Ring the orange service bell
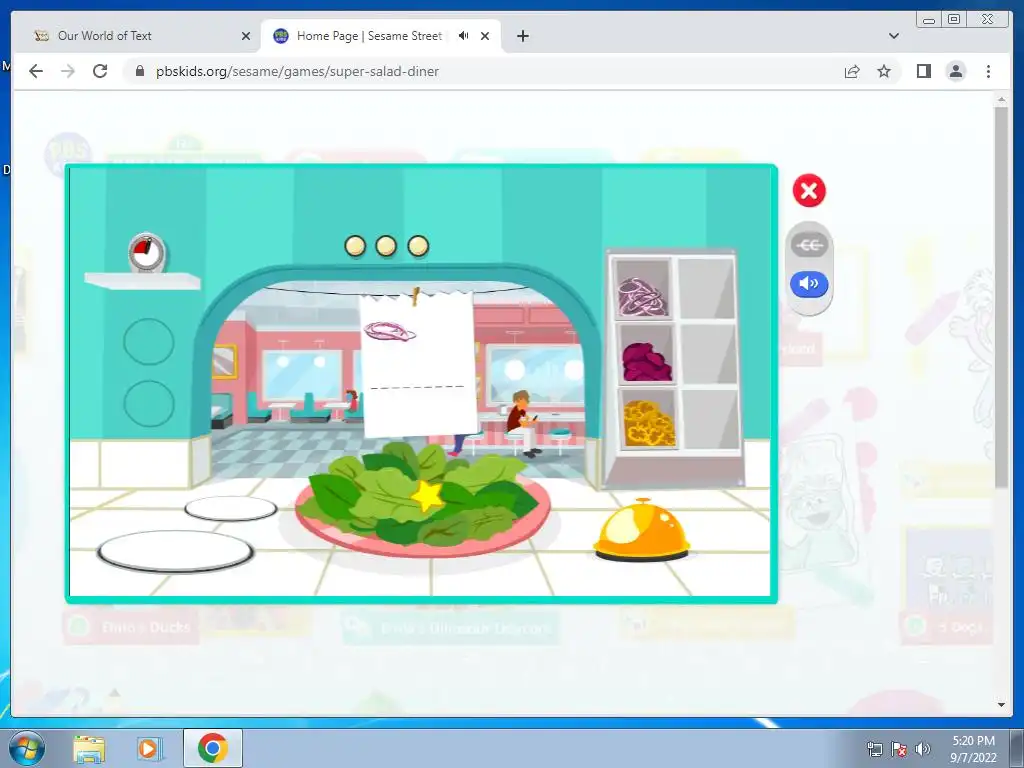1024x768 pixels. click(641, 530)
